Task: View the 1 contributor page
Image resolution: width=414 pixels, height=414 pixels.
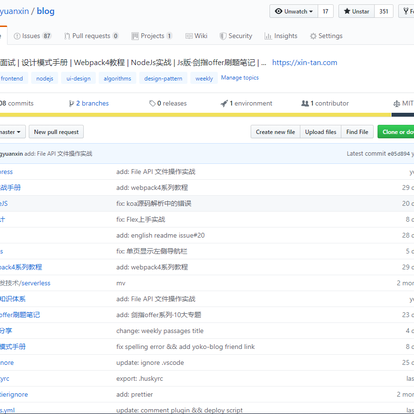Action: point(325,103)
